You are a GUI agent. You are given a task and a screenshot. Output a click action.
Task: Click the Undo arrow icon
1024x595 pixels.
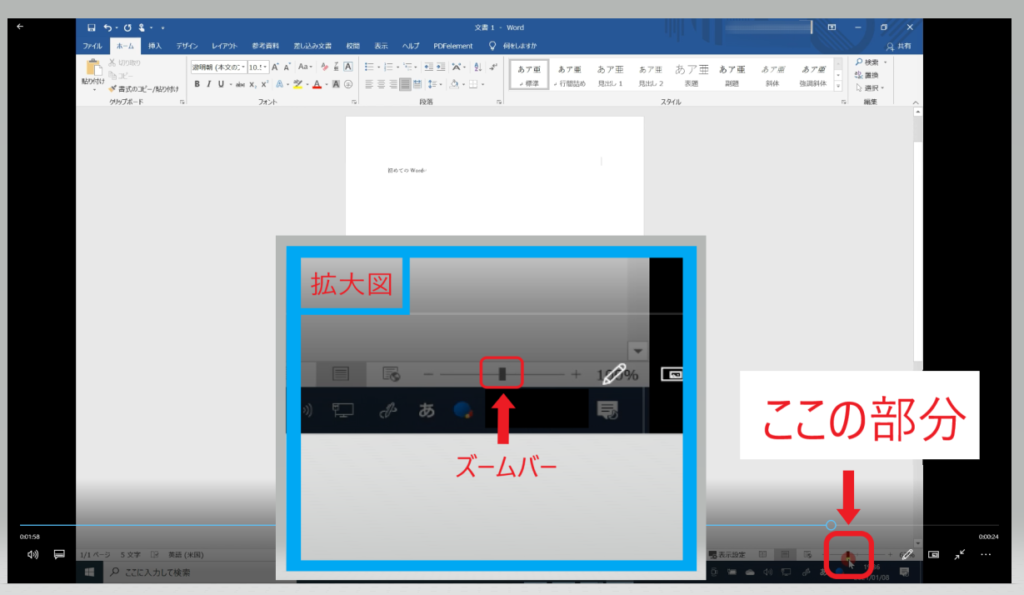tap(107, 28)
